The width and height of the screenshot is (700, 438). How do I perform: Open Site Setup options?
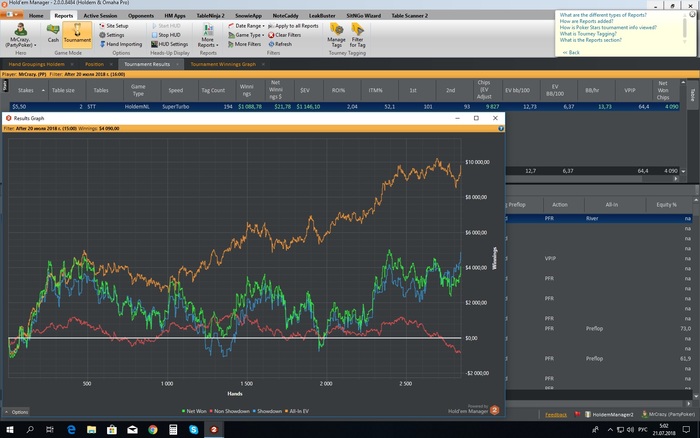pyautogui.click(x=117, y=25)
